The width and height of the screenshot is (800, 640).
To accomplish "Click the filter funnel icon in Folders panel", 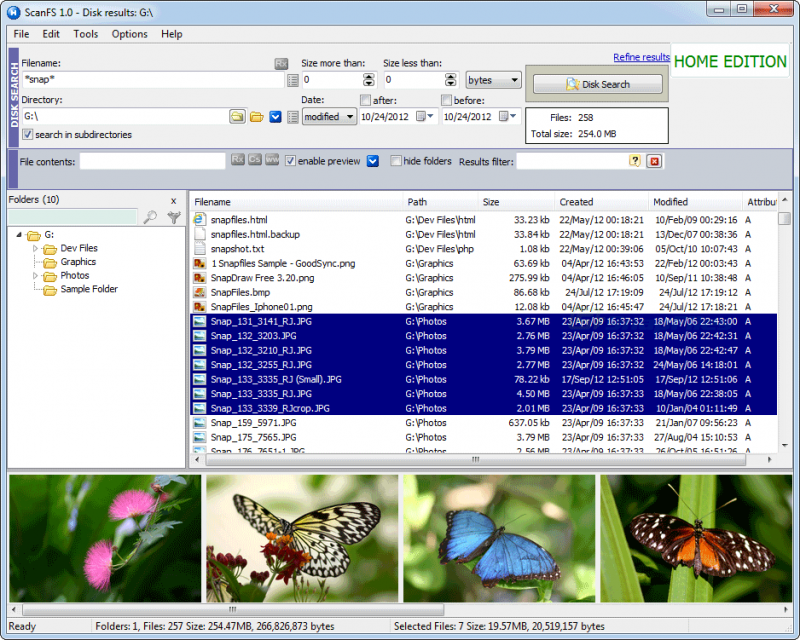I will [x=173, y=217].
